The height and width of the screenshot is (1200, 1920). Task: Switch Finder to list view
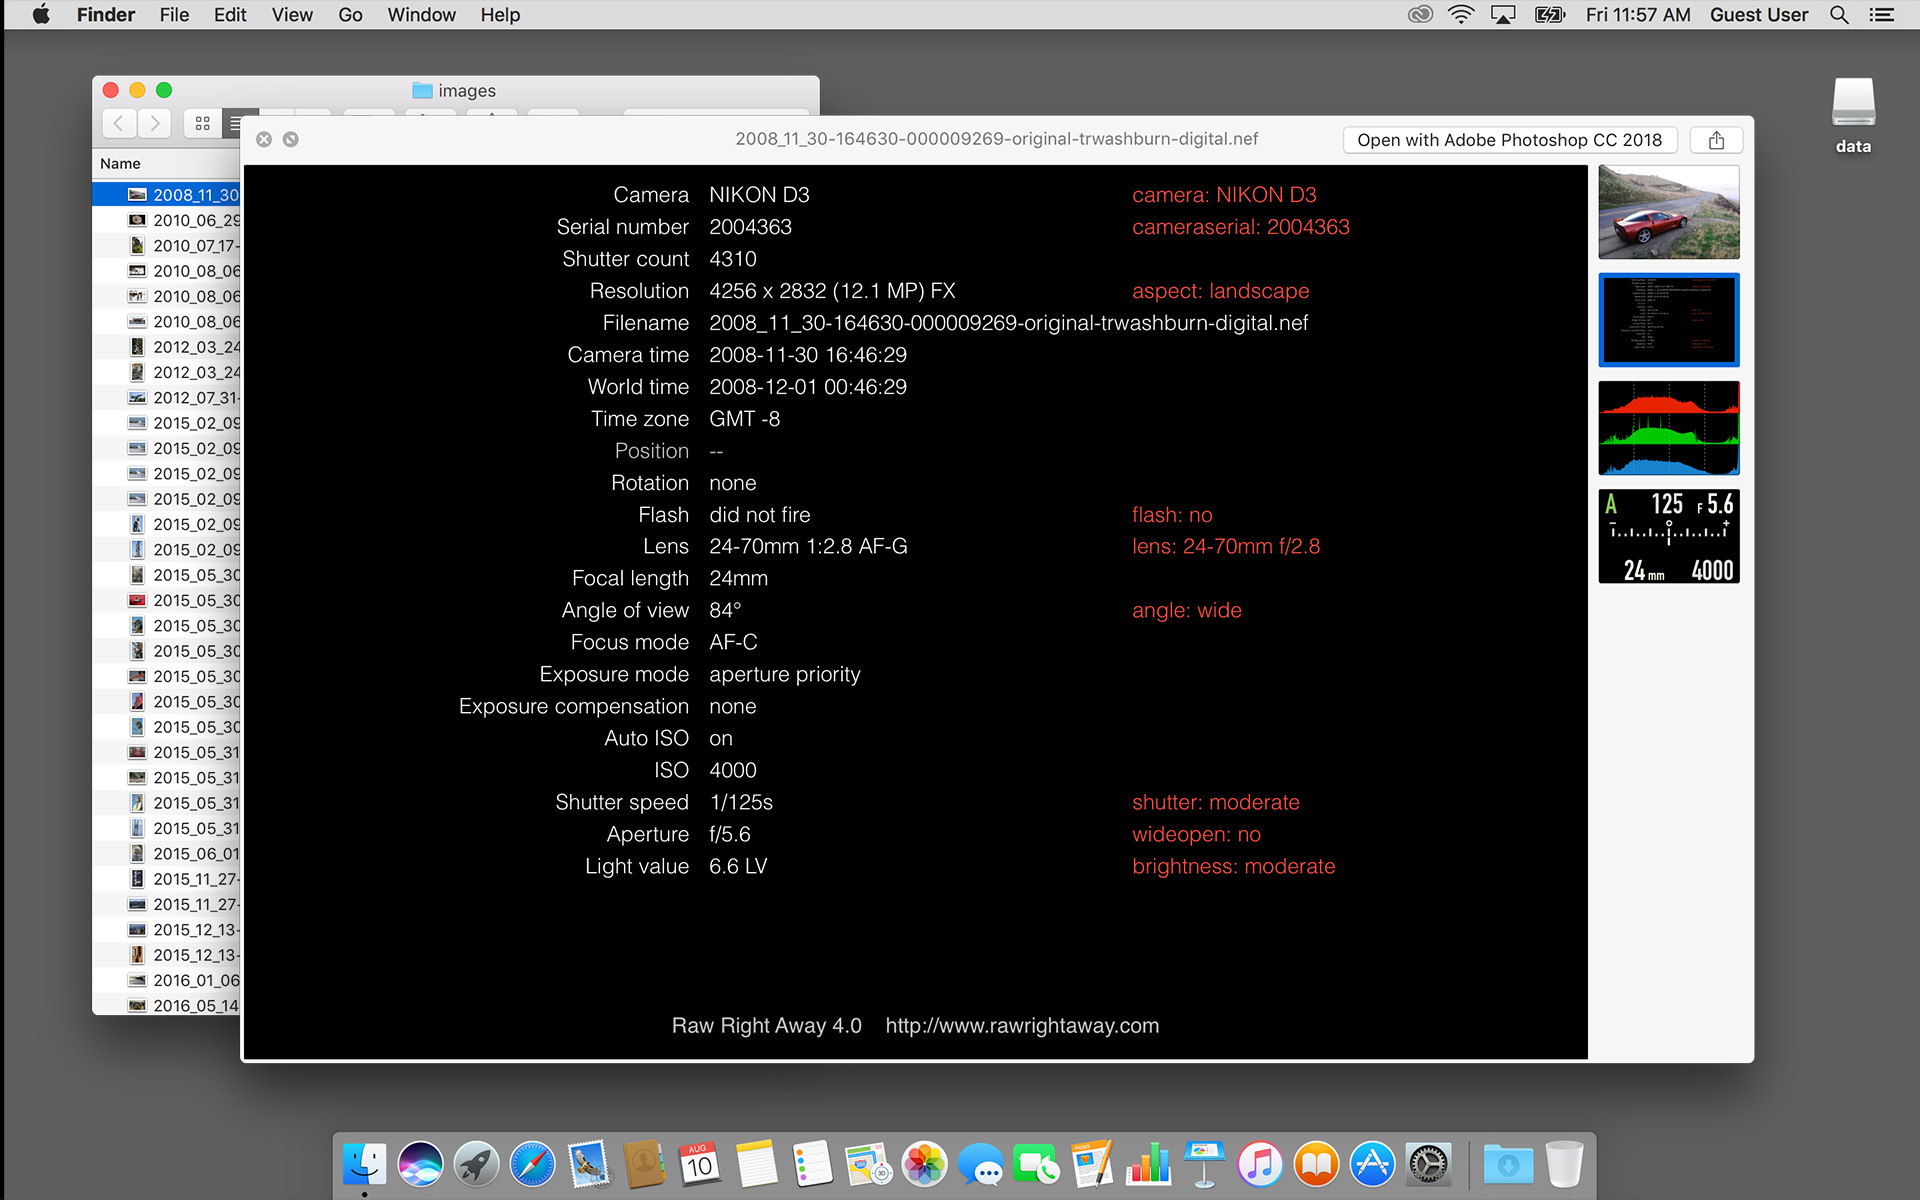pos(233,123)
